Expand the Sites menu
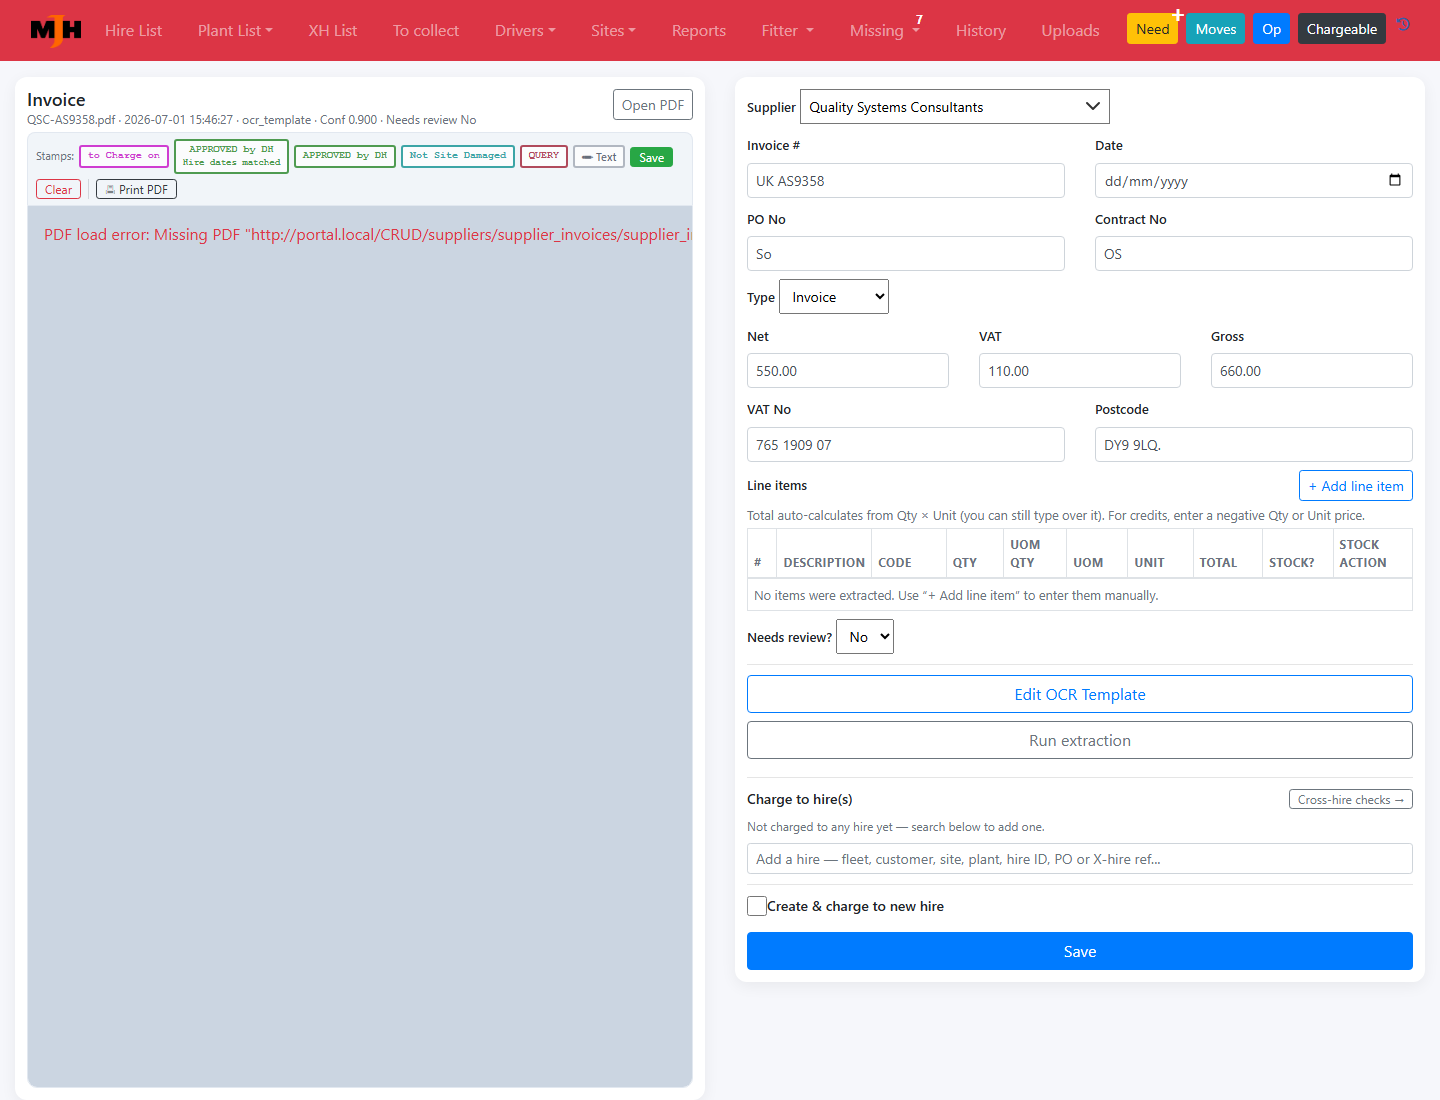The image size is (1440, 1100). click(613, 30)
